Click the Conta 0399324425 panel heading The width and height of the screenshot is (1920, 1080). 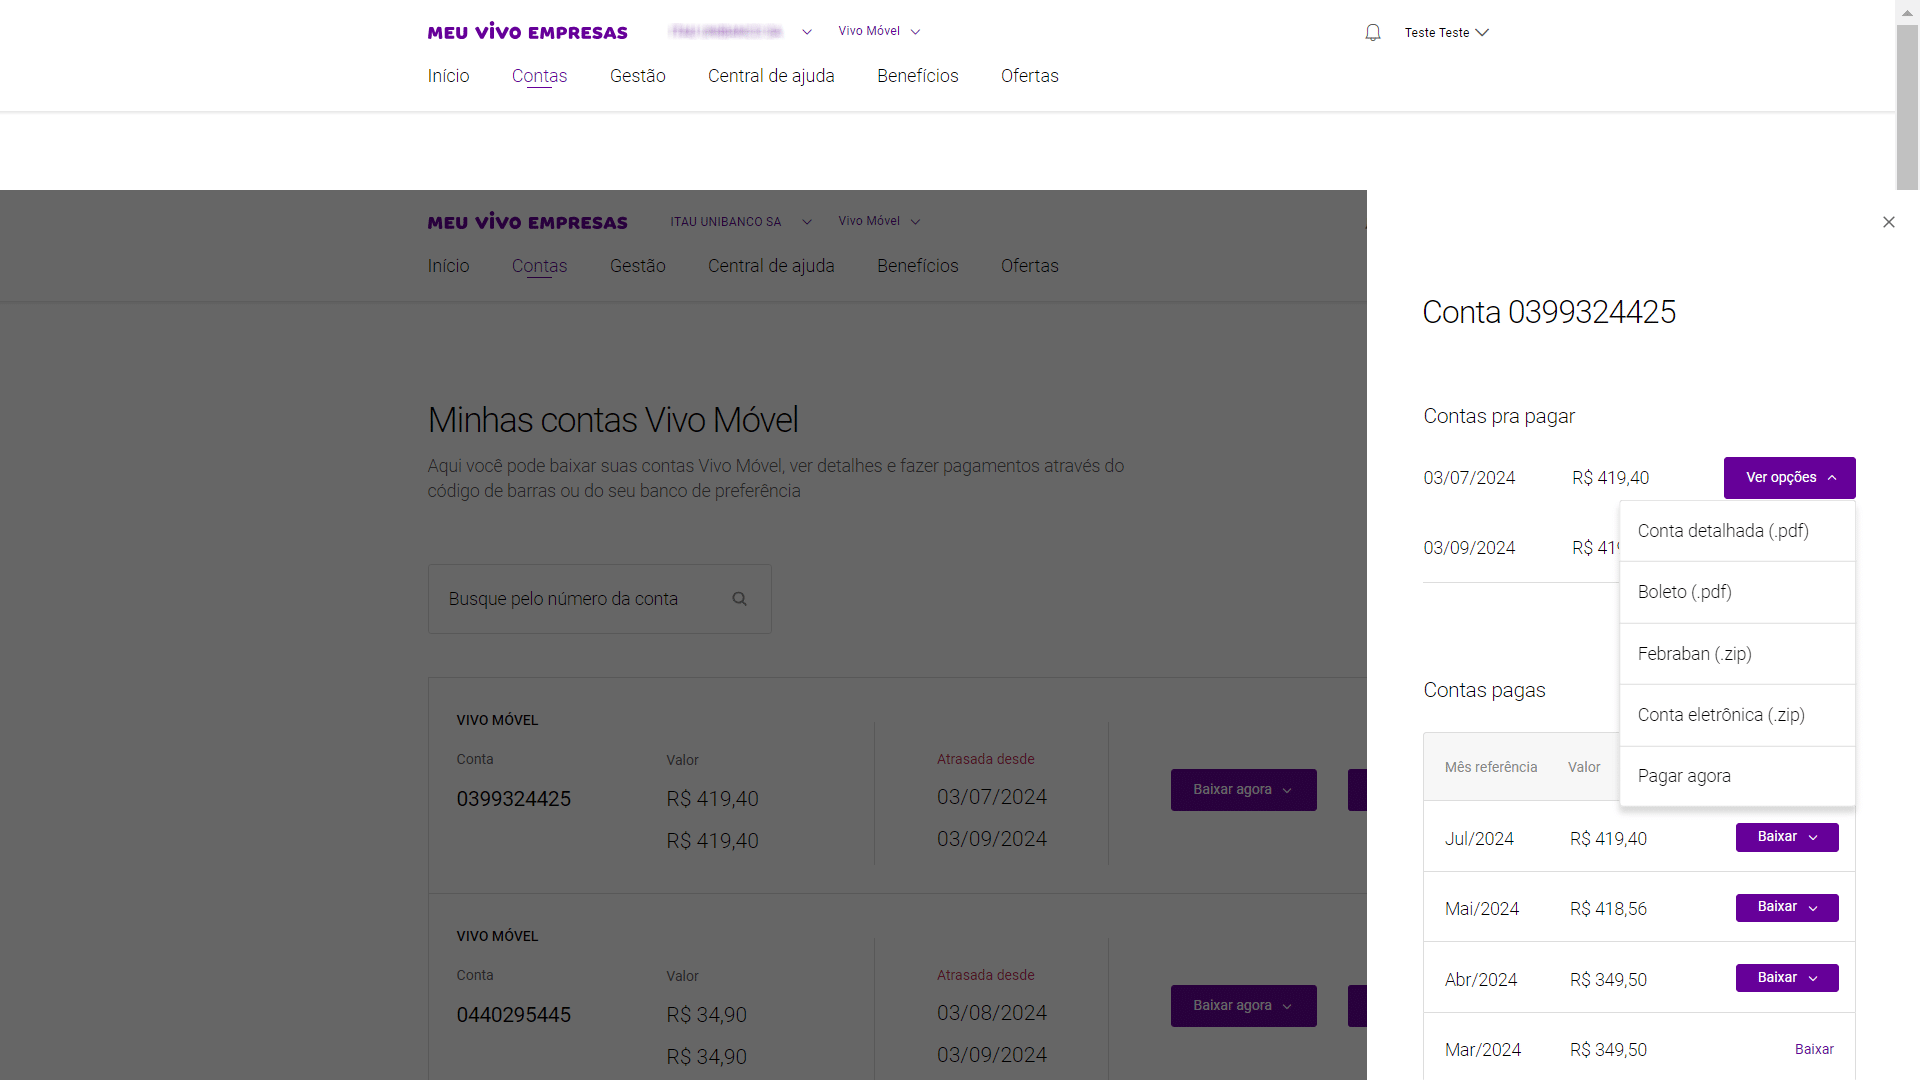pyautogui.click(x=1549, y=312)
